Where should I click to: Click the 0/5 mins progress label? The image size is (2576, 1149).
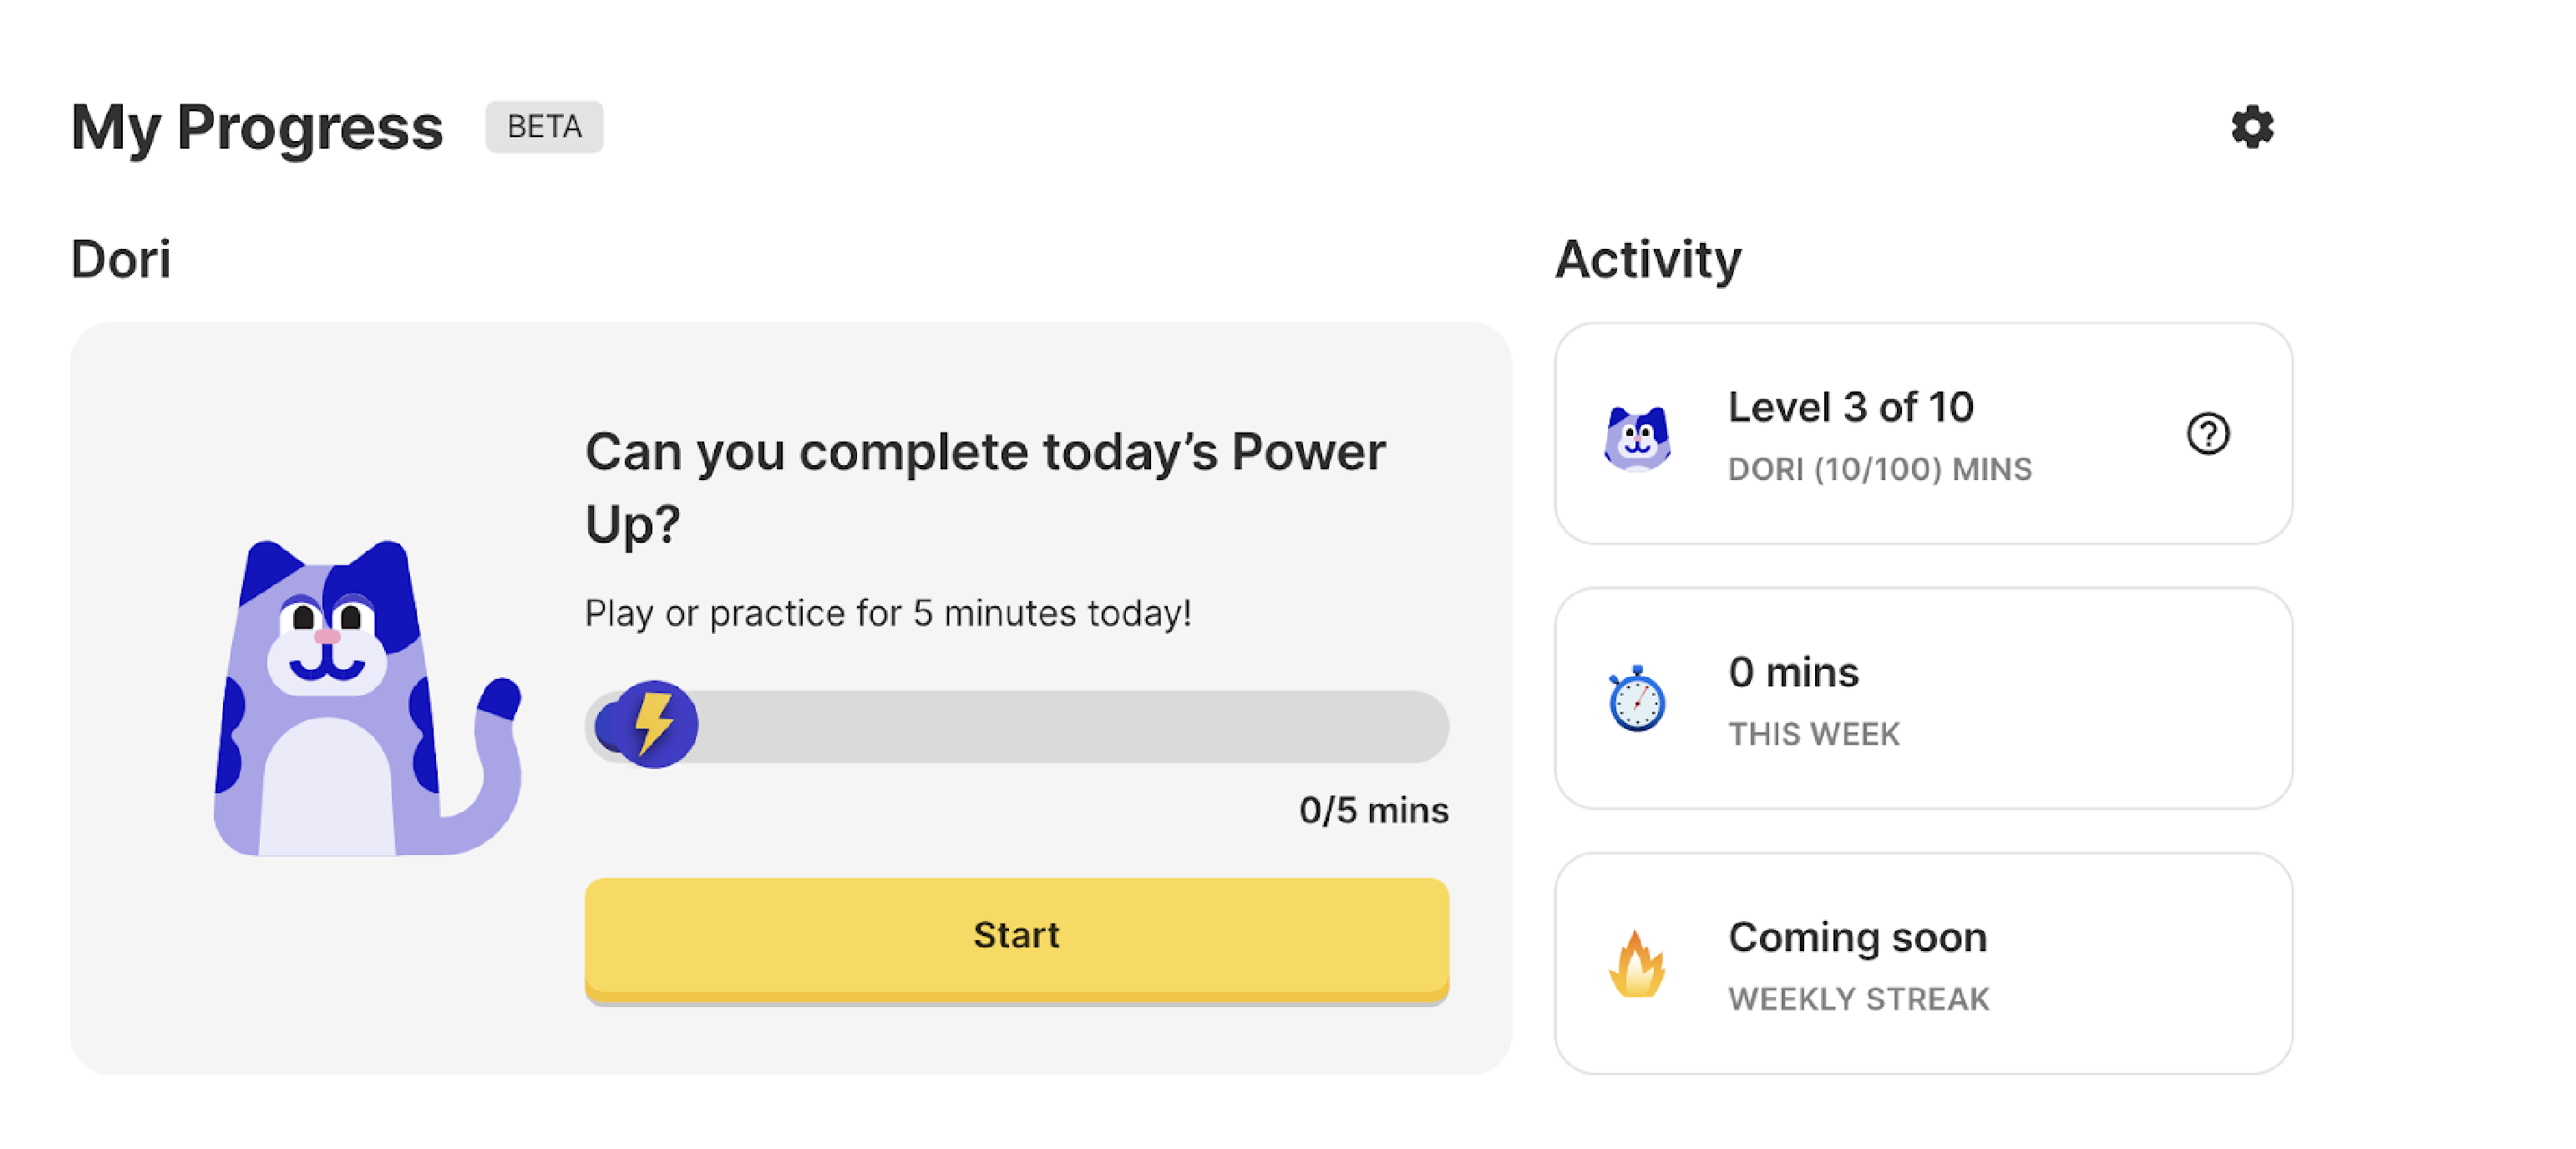pyautogui.click(x=1373, y=809)
